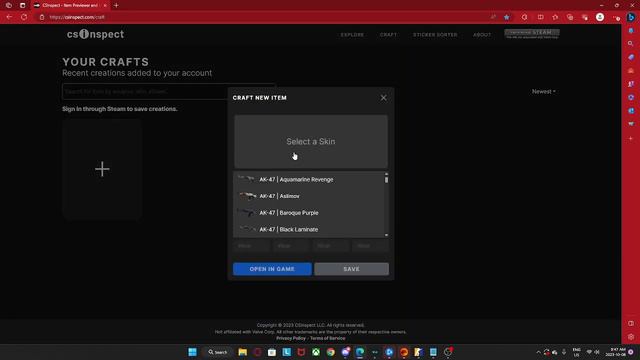Switch to Microsoft Edge on taskbar
This screenshot has height=360, width=640.
[360, 352]
